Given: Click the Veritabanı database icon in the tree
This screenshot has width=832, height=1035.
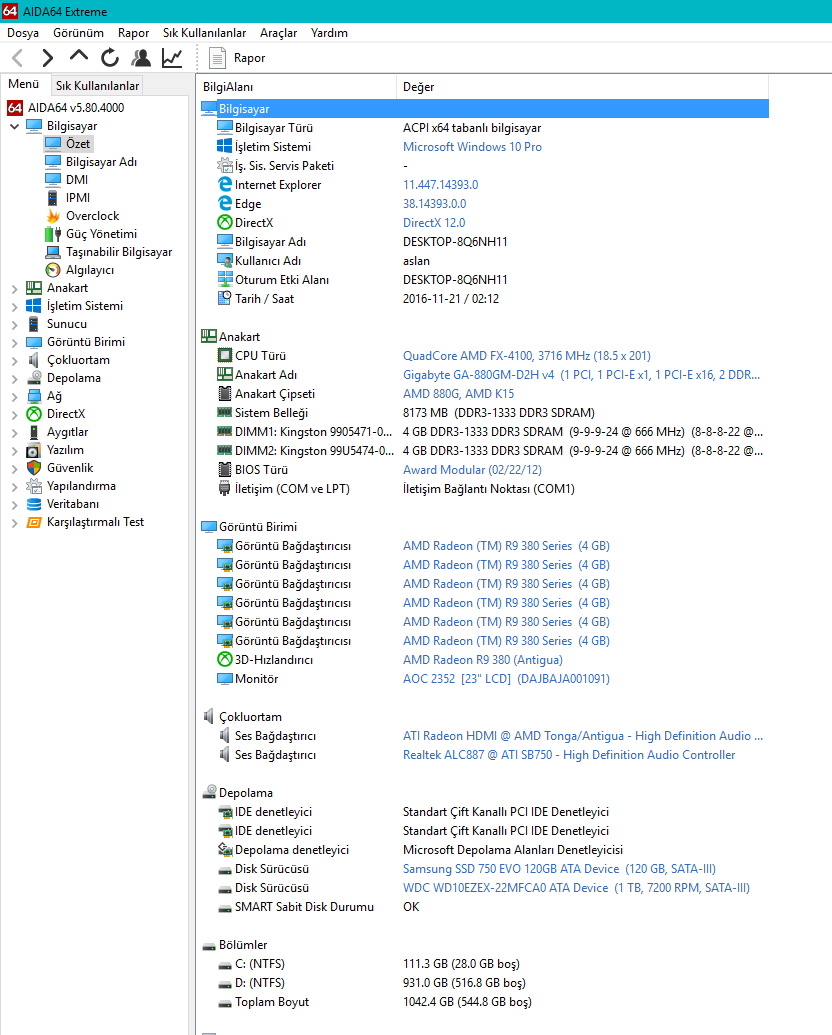Looking at the screenshot, I should 34,504.
